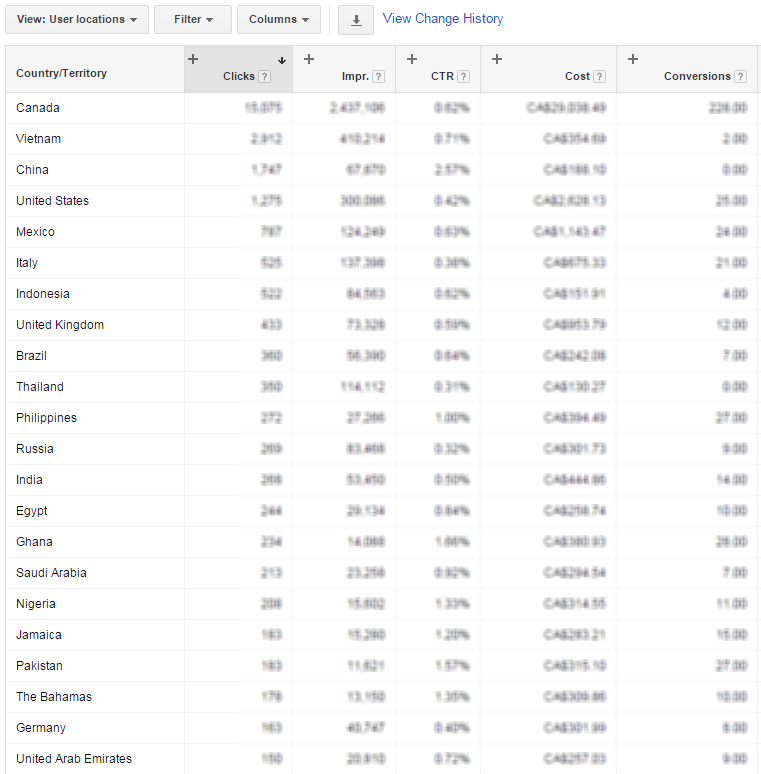Sort by the Impr. column header
This screenshot has width=761, height=774.
click(x=355, y=77)
